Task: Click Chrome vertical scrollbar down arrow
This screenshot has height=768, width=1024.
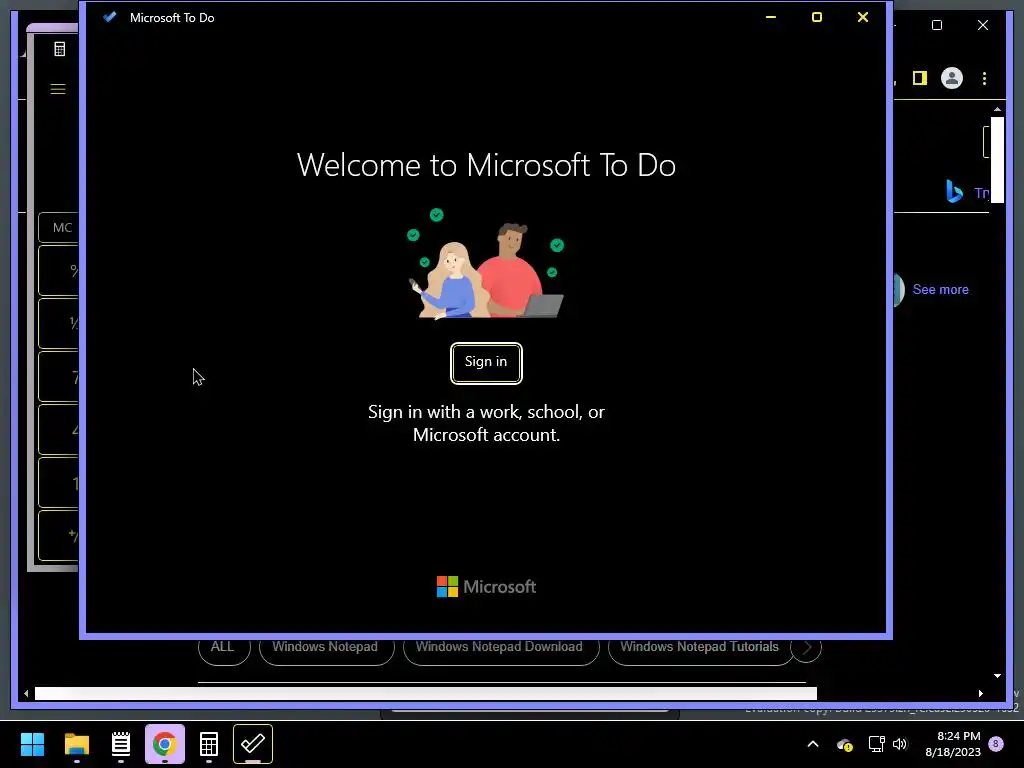Action: [x=997, y=676]
